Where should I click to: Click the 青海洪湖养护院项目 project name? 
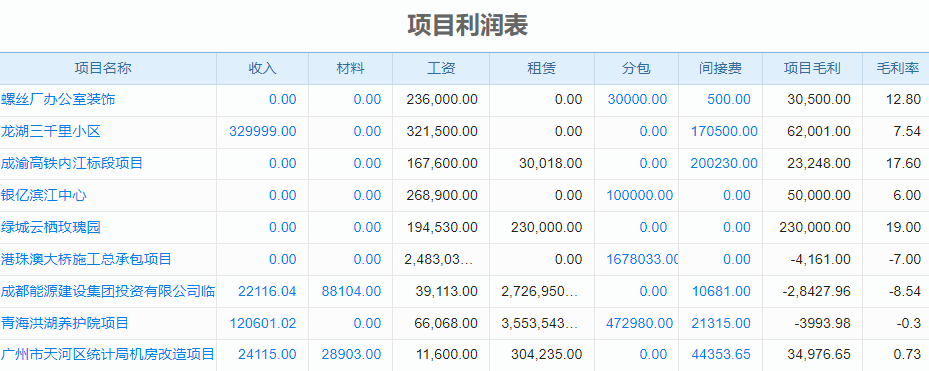tap(65, 324)
